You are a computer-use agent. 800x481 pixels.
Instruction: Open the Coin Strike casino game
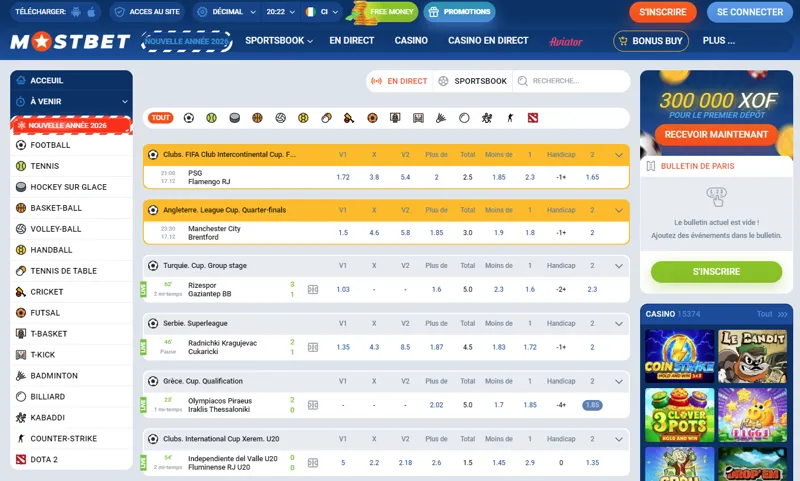pos(679,355)
